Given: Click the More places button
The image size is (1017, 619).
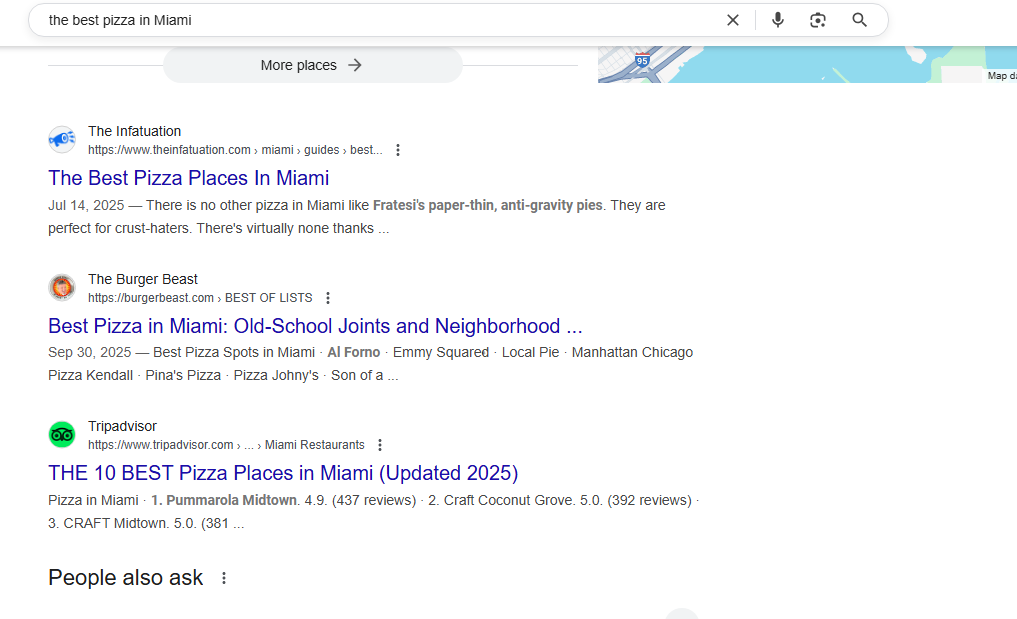Looking at the screenshot, I should tap(312, 65).
